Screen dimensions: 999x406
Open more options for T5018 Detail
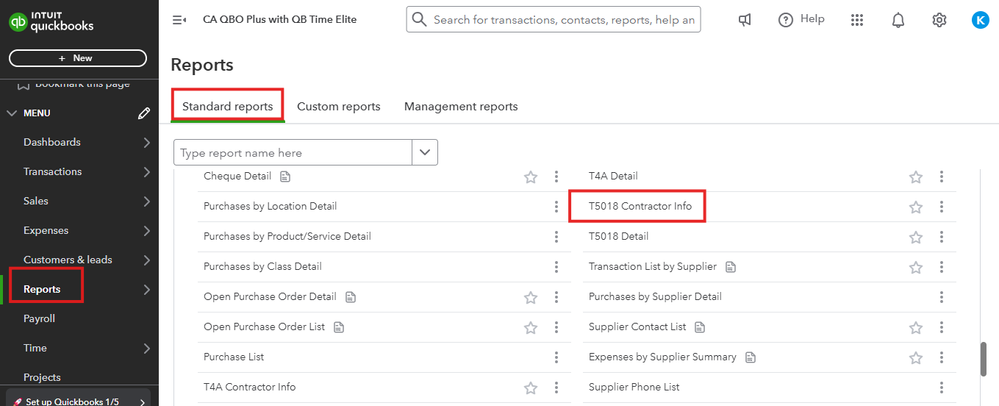tap(941, 237)
